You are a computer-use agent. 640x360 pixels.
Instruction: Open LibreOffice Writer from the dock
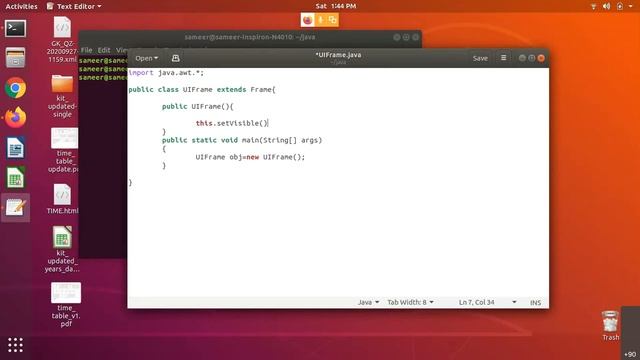tap(15, 148)
